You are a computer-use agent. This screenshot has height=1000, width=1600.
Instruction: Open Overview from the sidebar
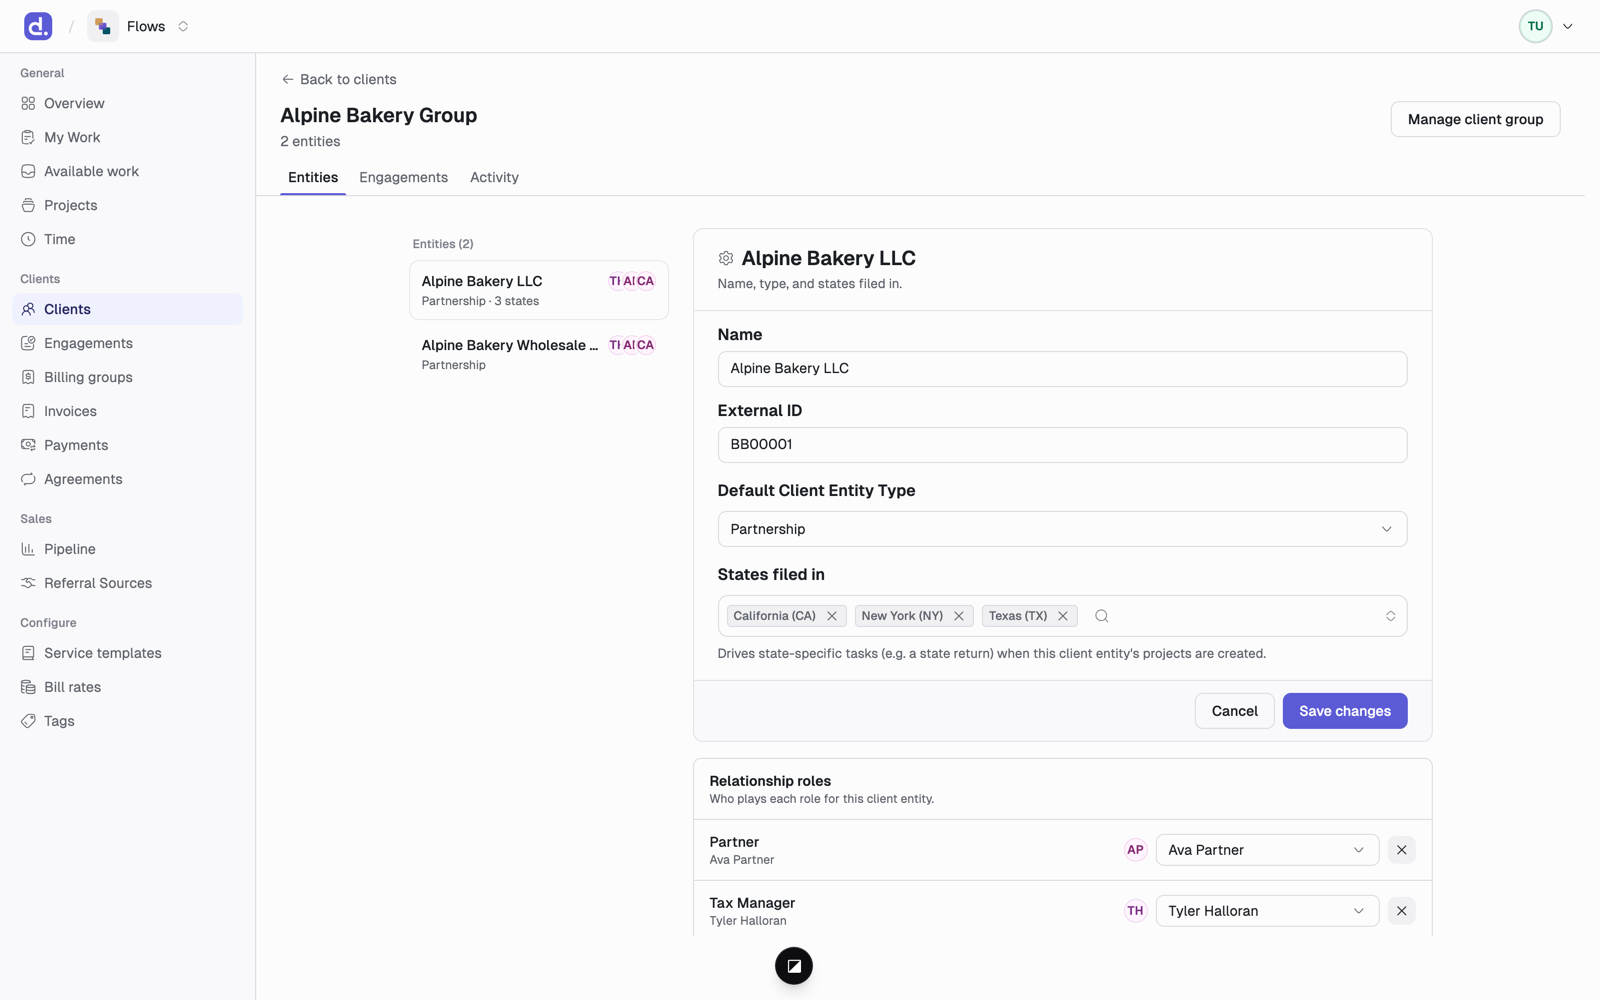pos(127,103)
